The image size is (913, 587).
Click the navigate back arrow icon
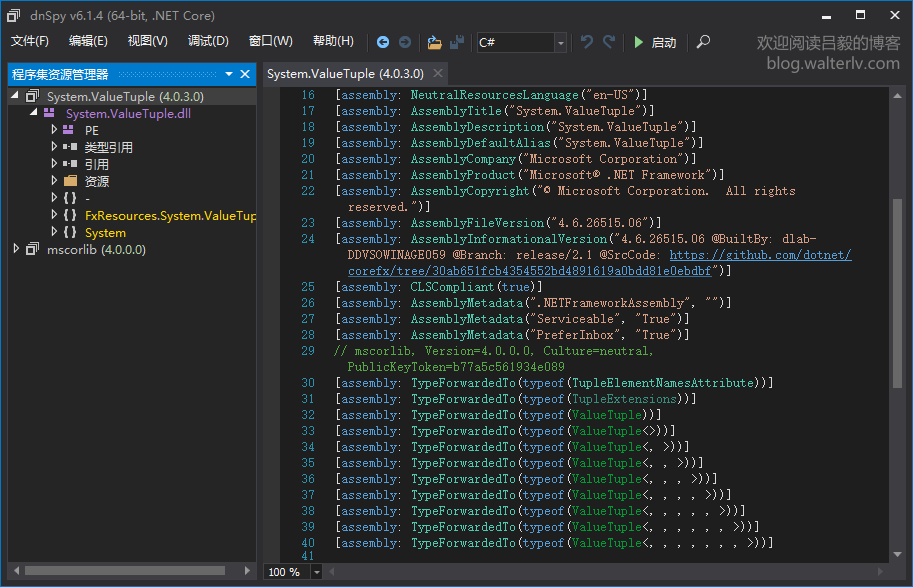click(383, 42)
